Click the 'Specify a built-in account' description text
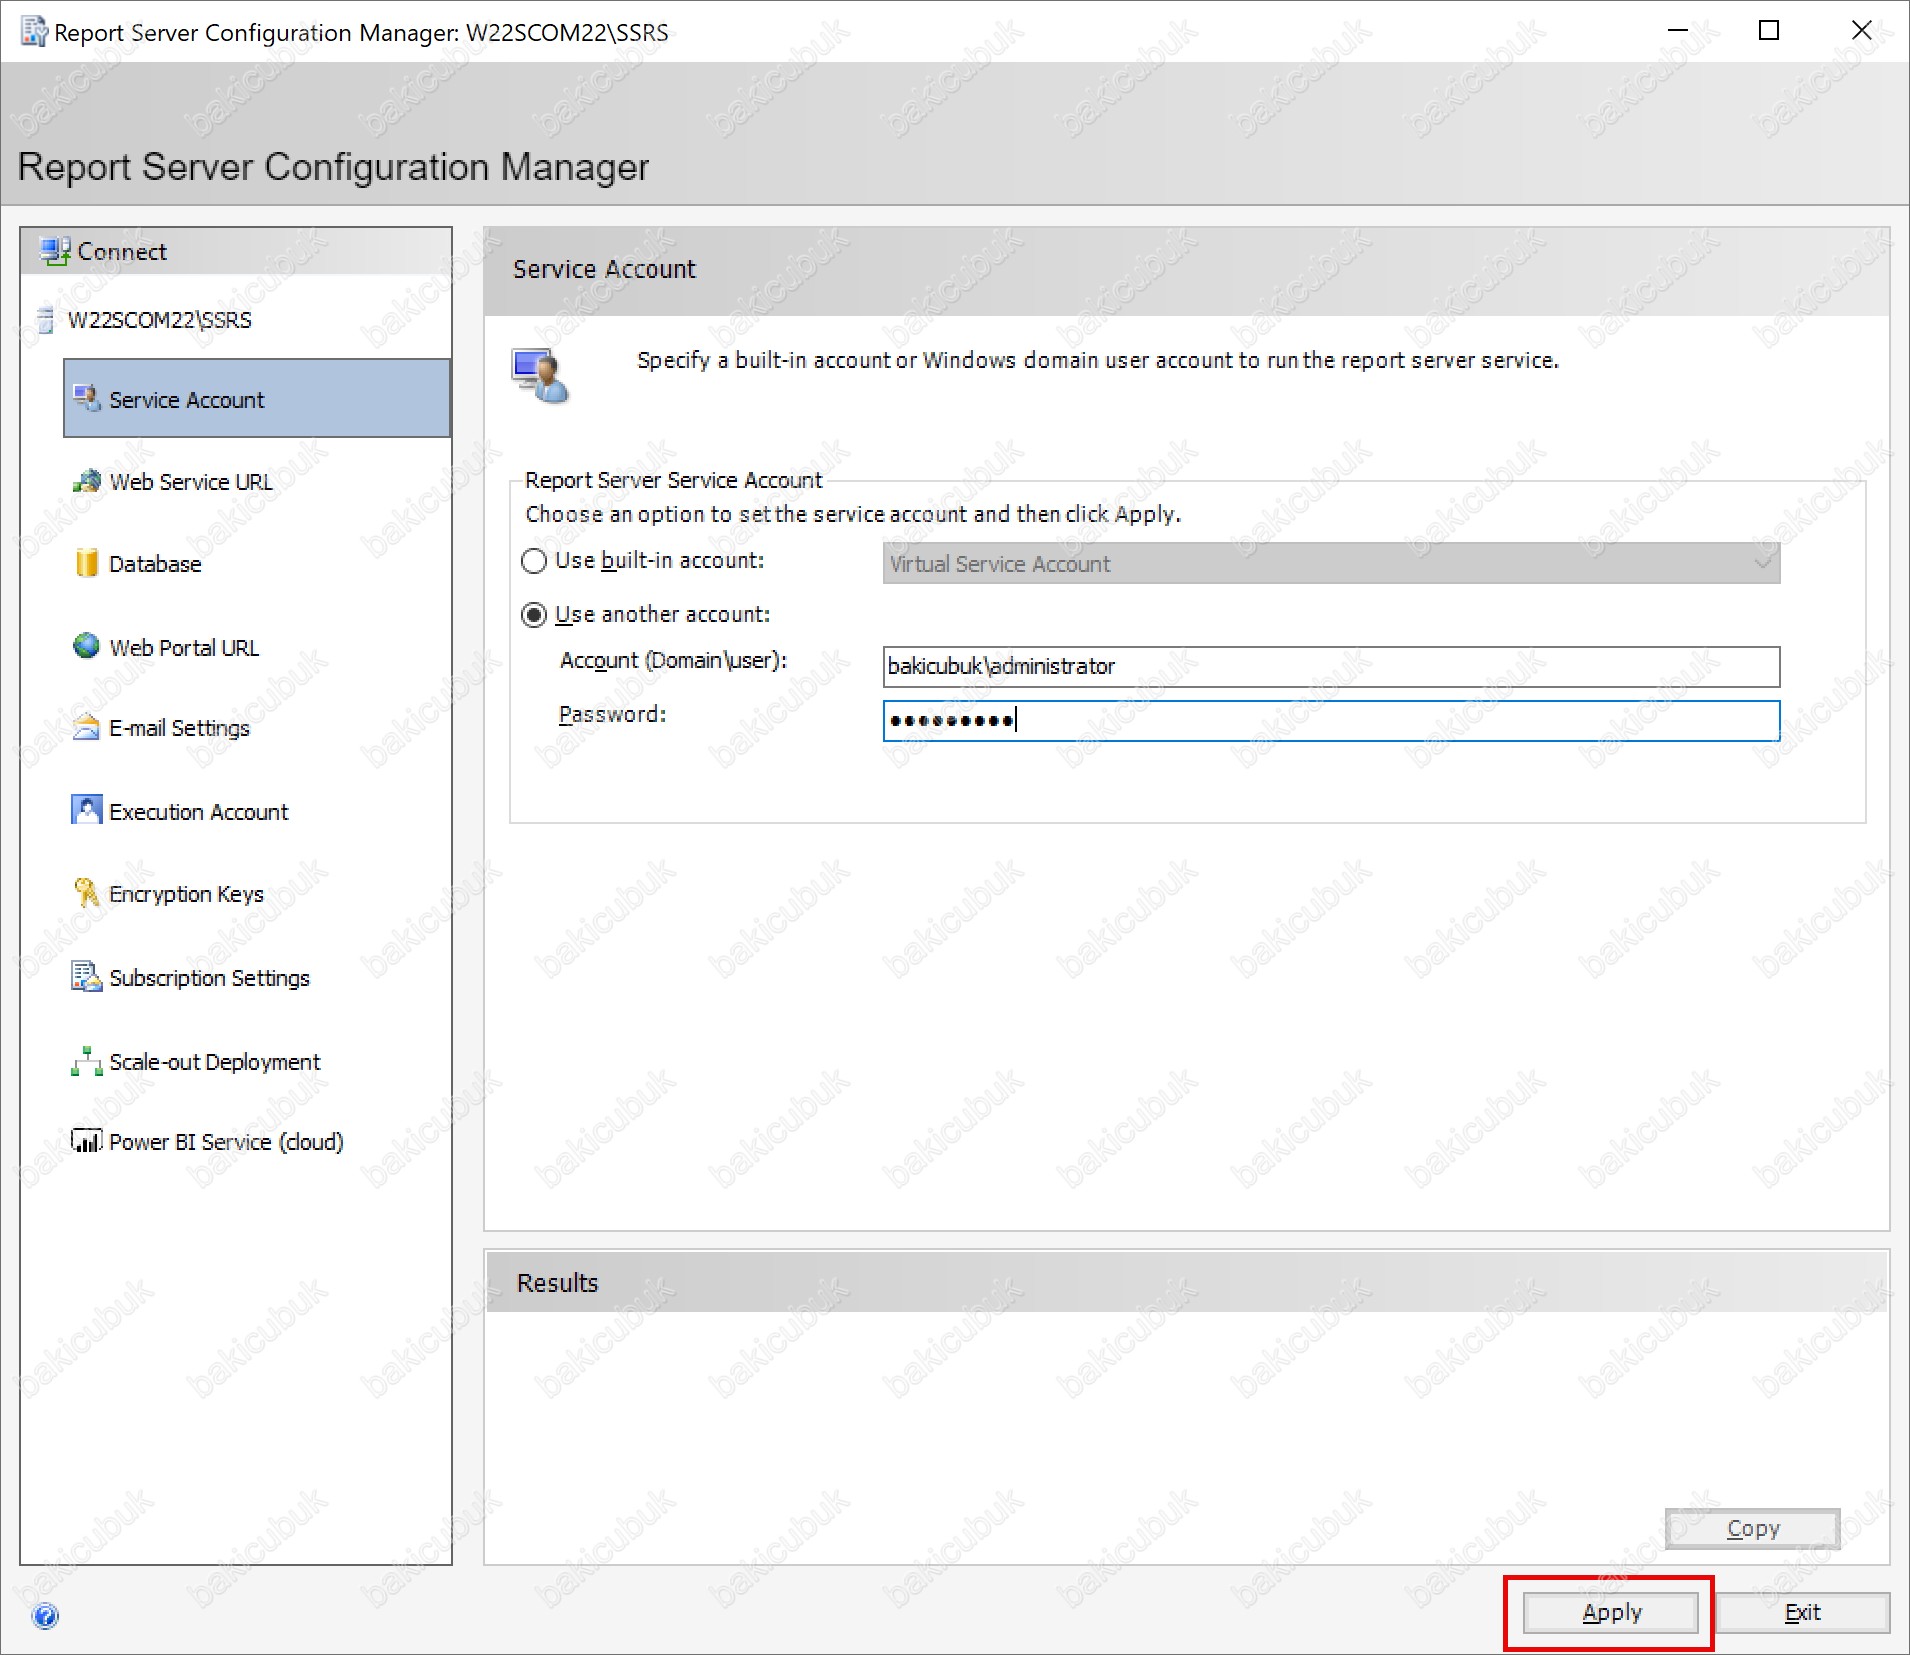This screenshot has height=1655, width=1910. tap(1097, 360)
